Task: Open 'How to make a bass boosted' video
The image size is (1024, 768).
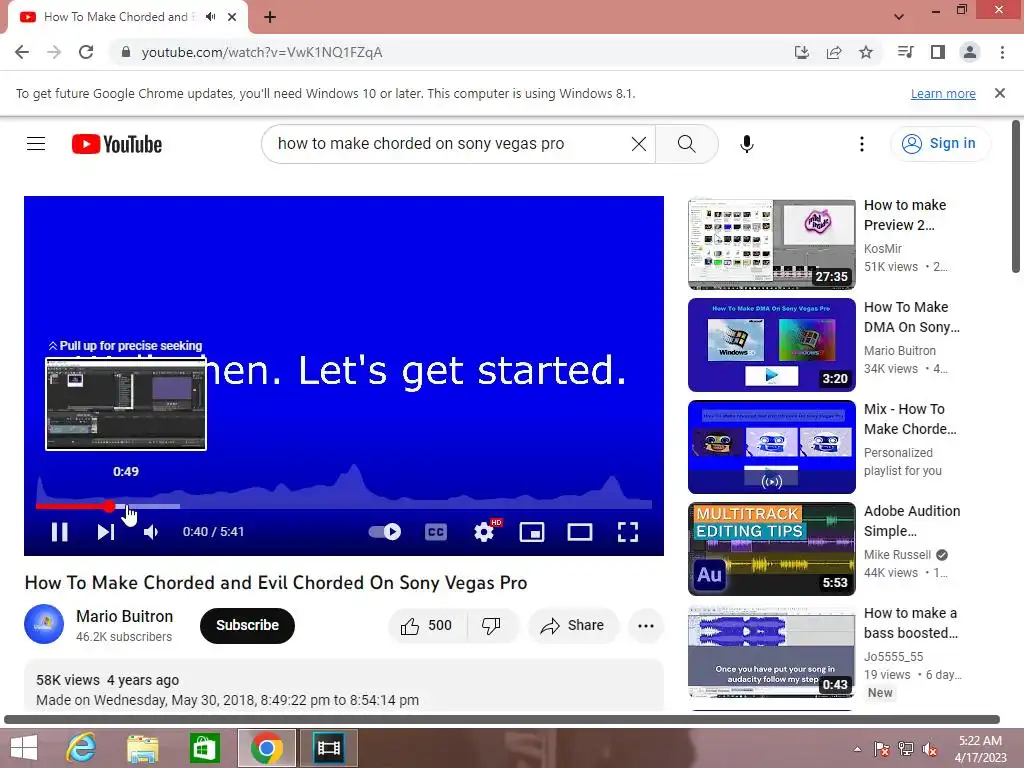Action: [x=771, y=652]
